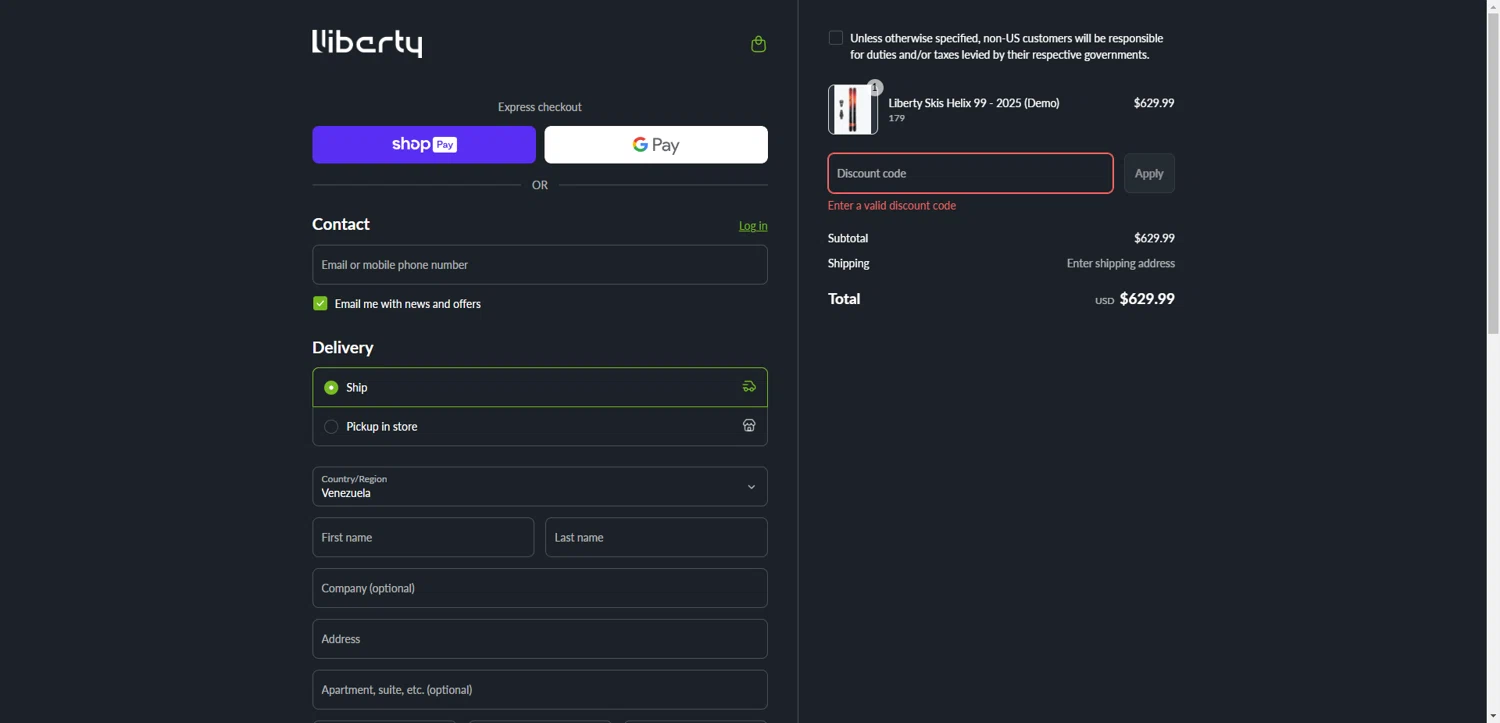
Task: Click the Company (optional) field
Action: click(x=540, y=588)
